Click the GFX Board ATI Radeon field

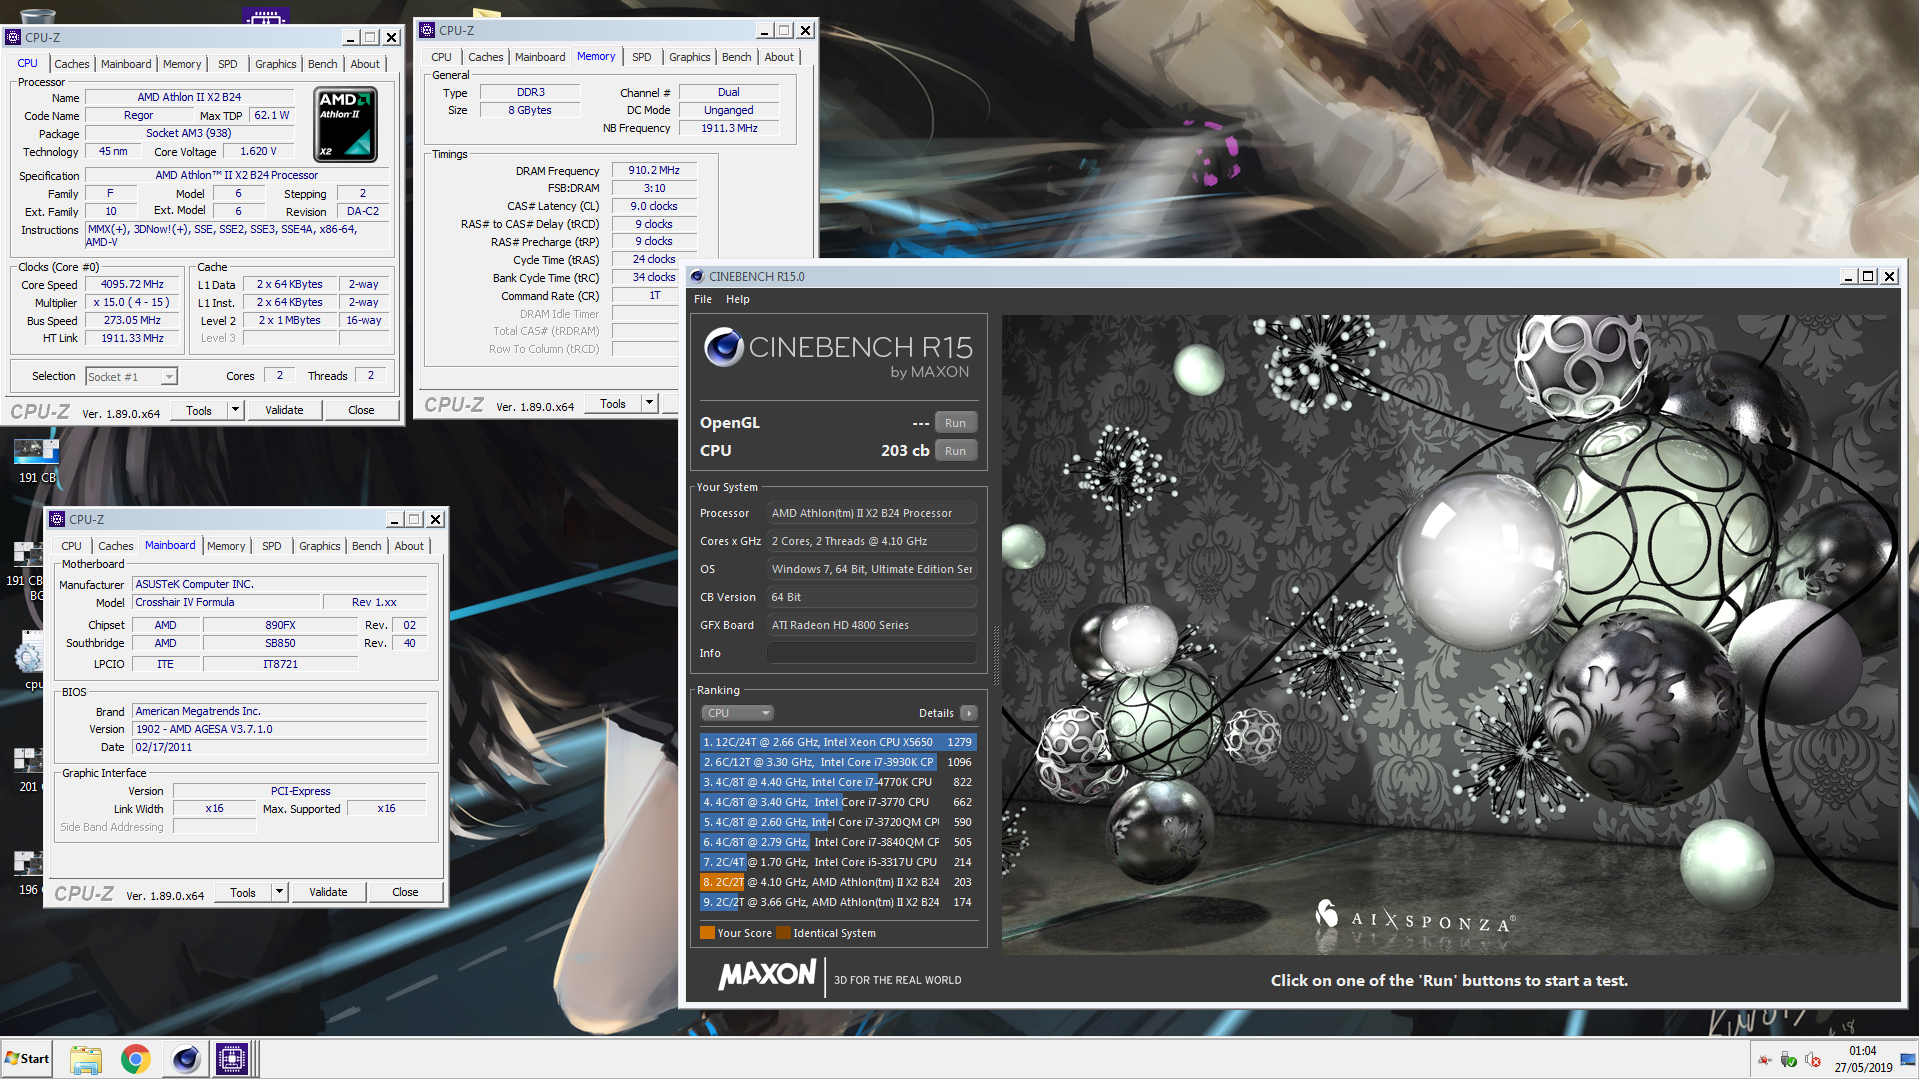point(871,625)
